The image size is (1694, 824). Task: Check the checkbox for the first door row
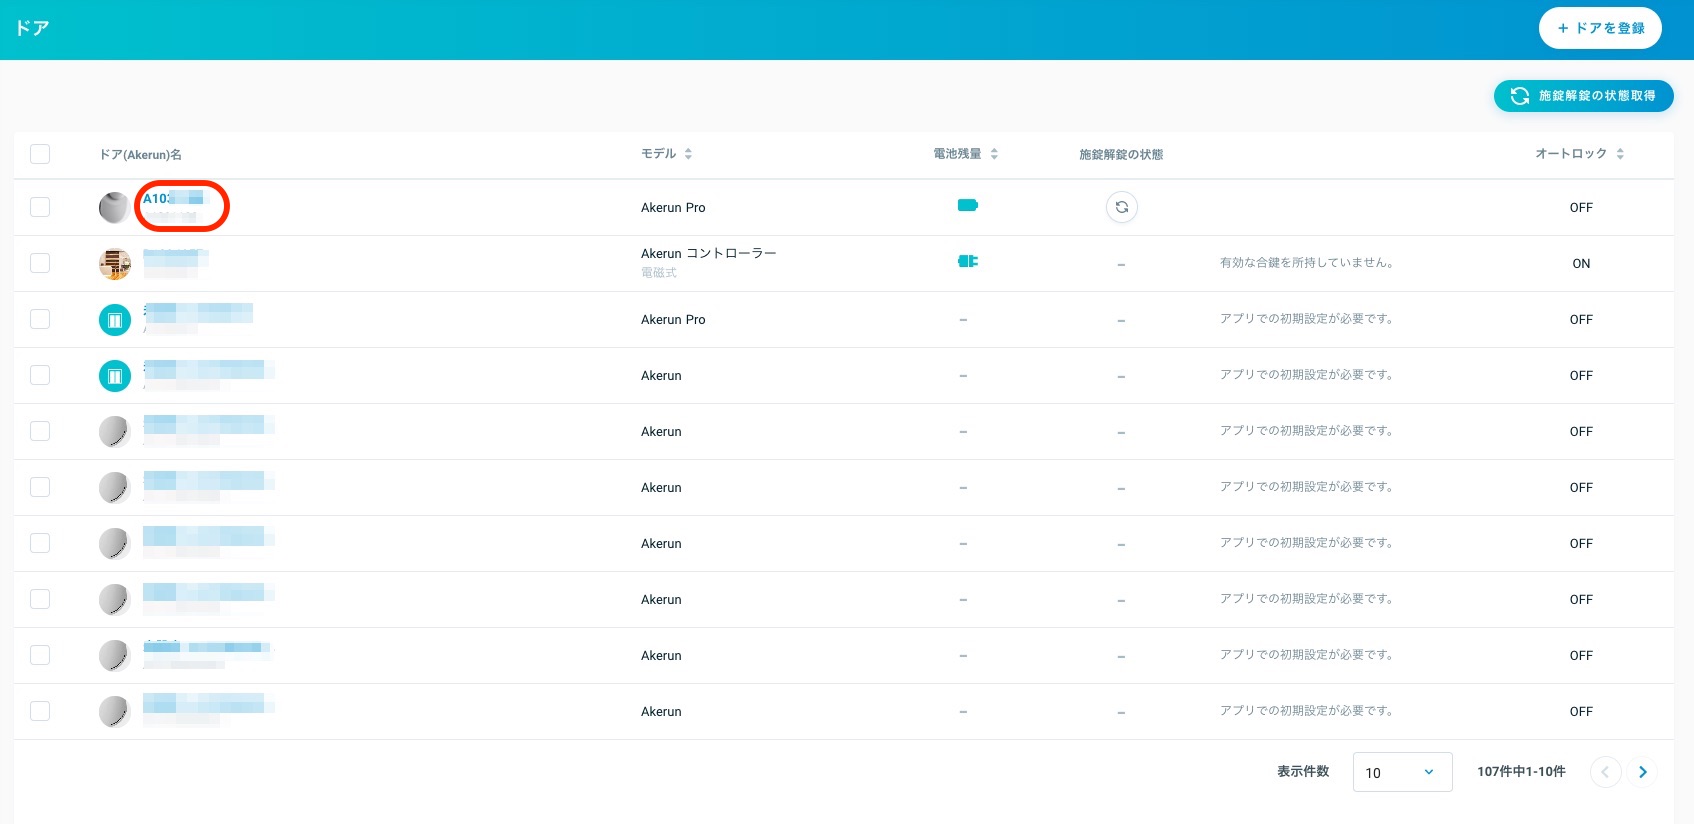pyautogui.click(x=40, y=207)
